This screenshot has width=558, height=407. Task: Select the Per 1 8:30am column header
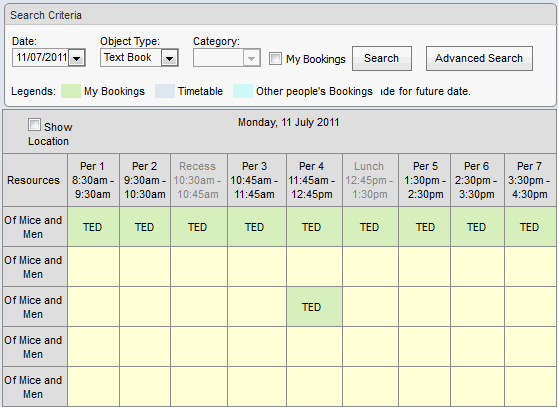tap(93, 180)
